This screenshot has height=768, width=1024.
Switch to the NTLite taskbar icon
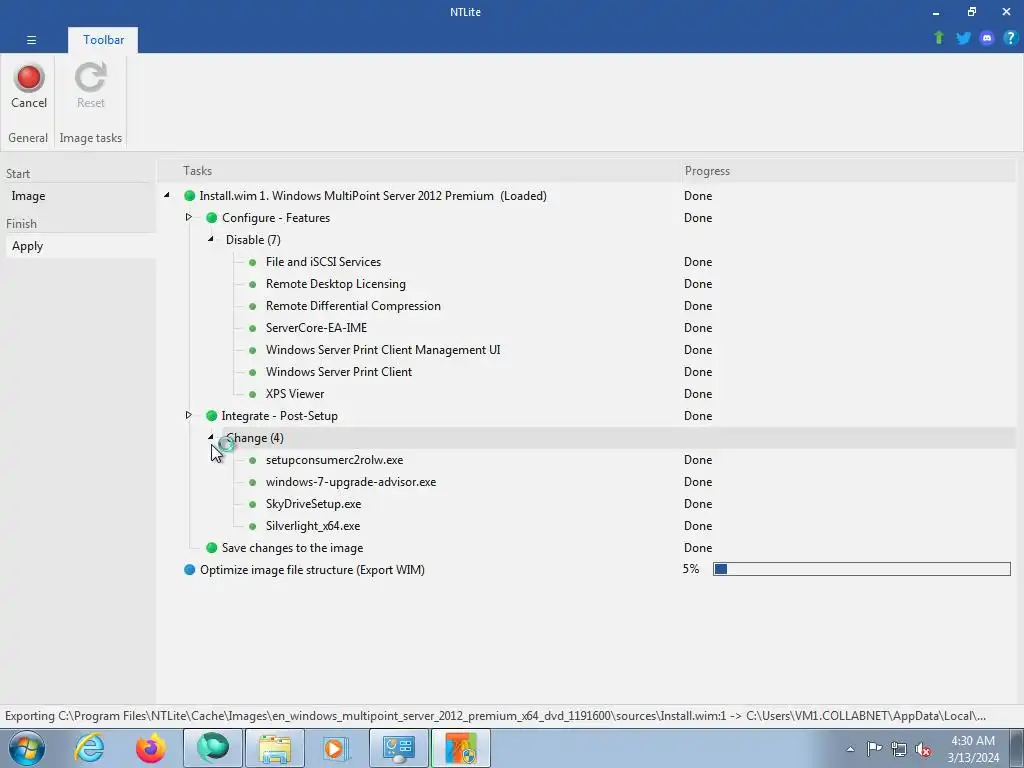pyautogui.click(x=461, y=748)
